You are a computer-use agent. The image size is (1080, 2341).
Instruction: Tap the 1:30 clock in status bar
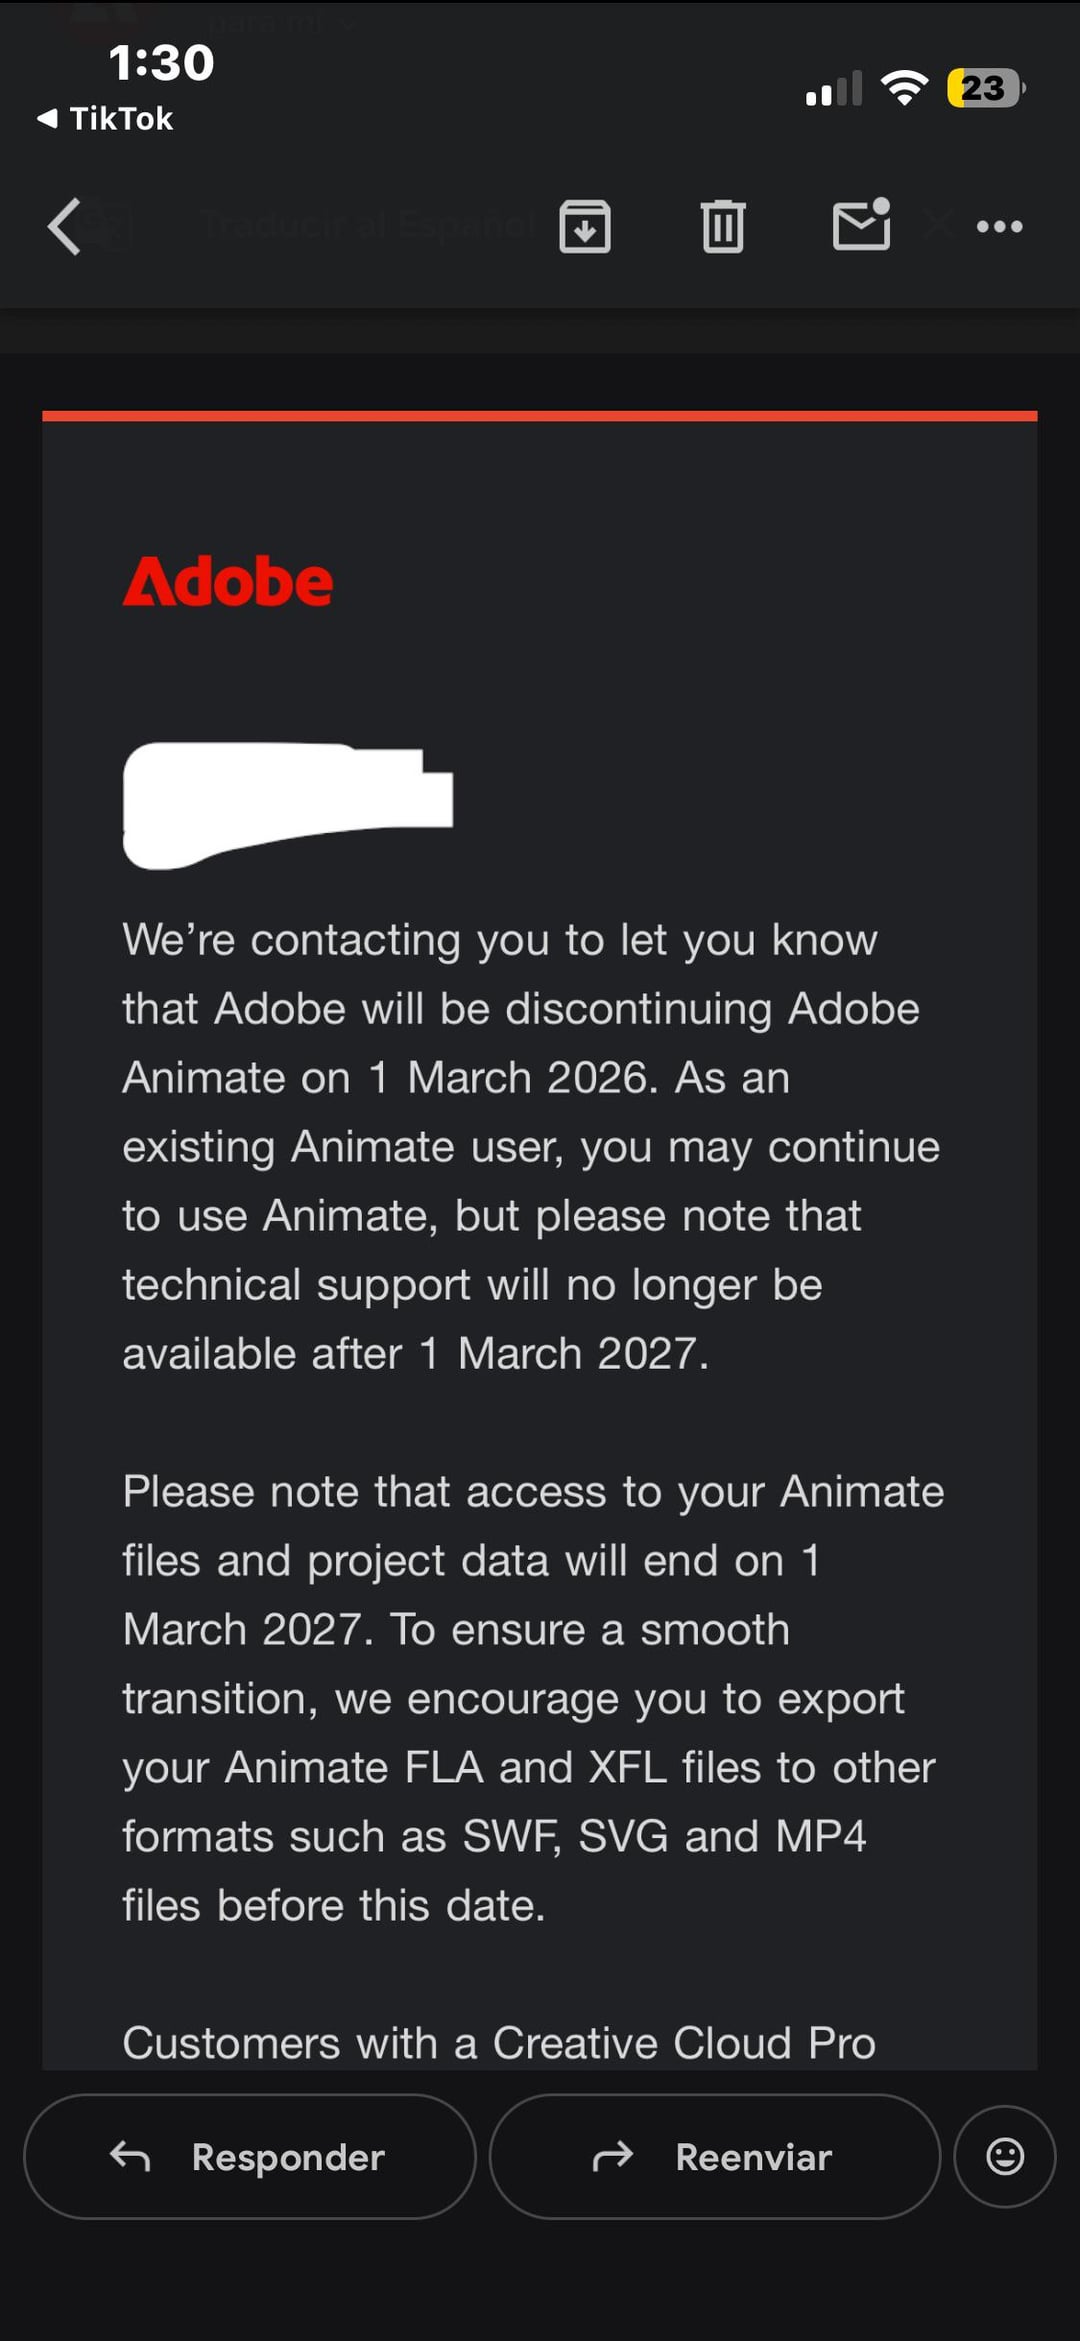161,62
